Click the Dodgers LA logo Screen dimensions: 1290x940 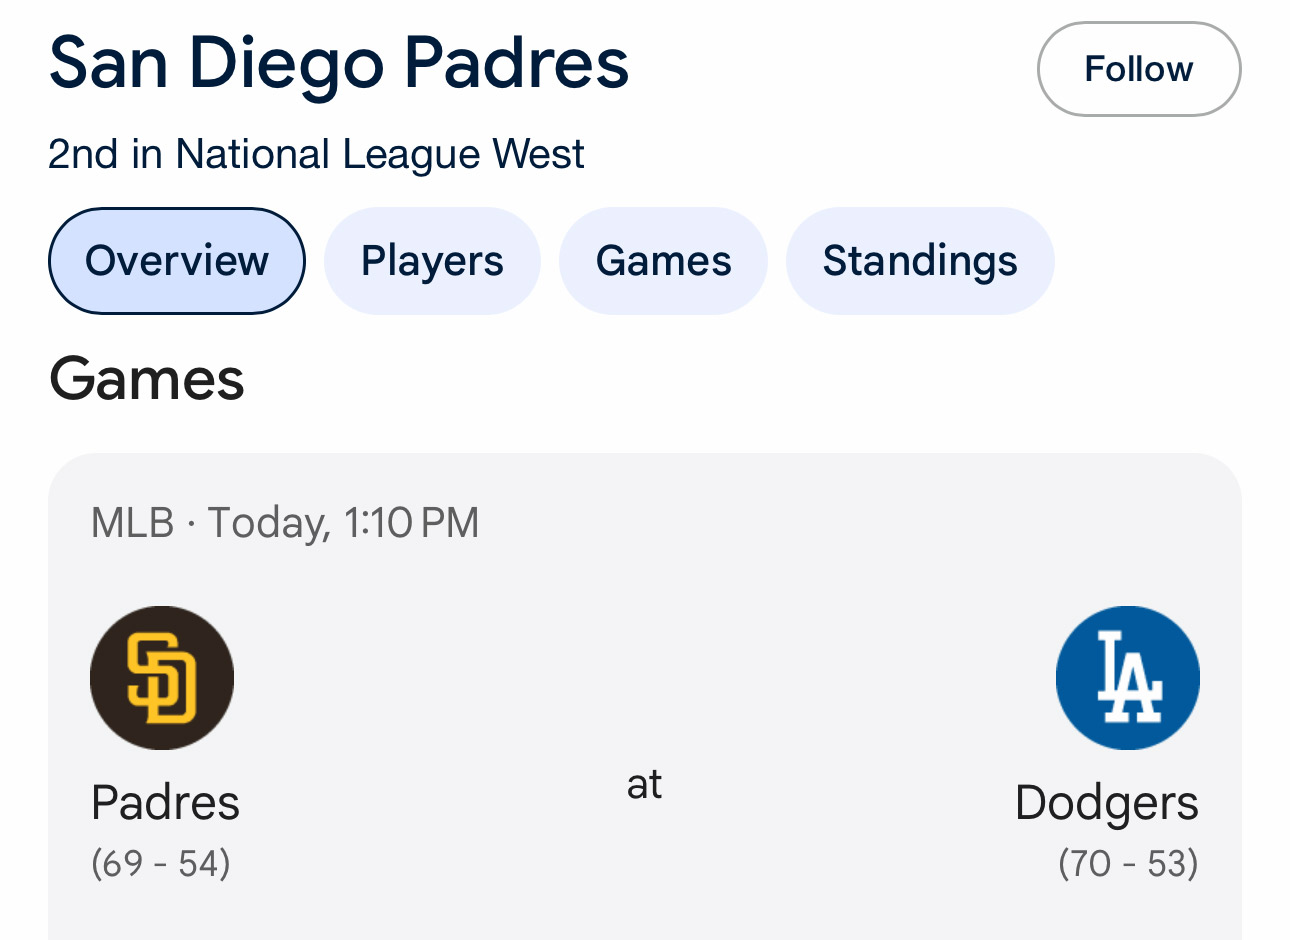(1127, 678)
